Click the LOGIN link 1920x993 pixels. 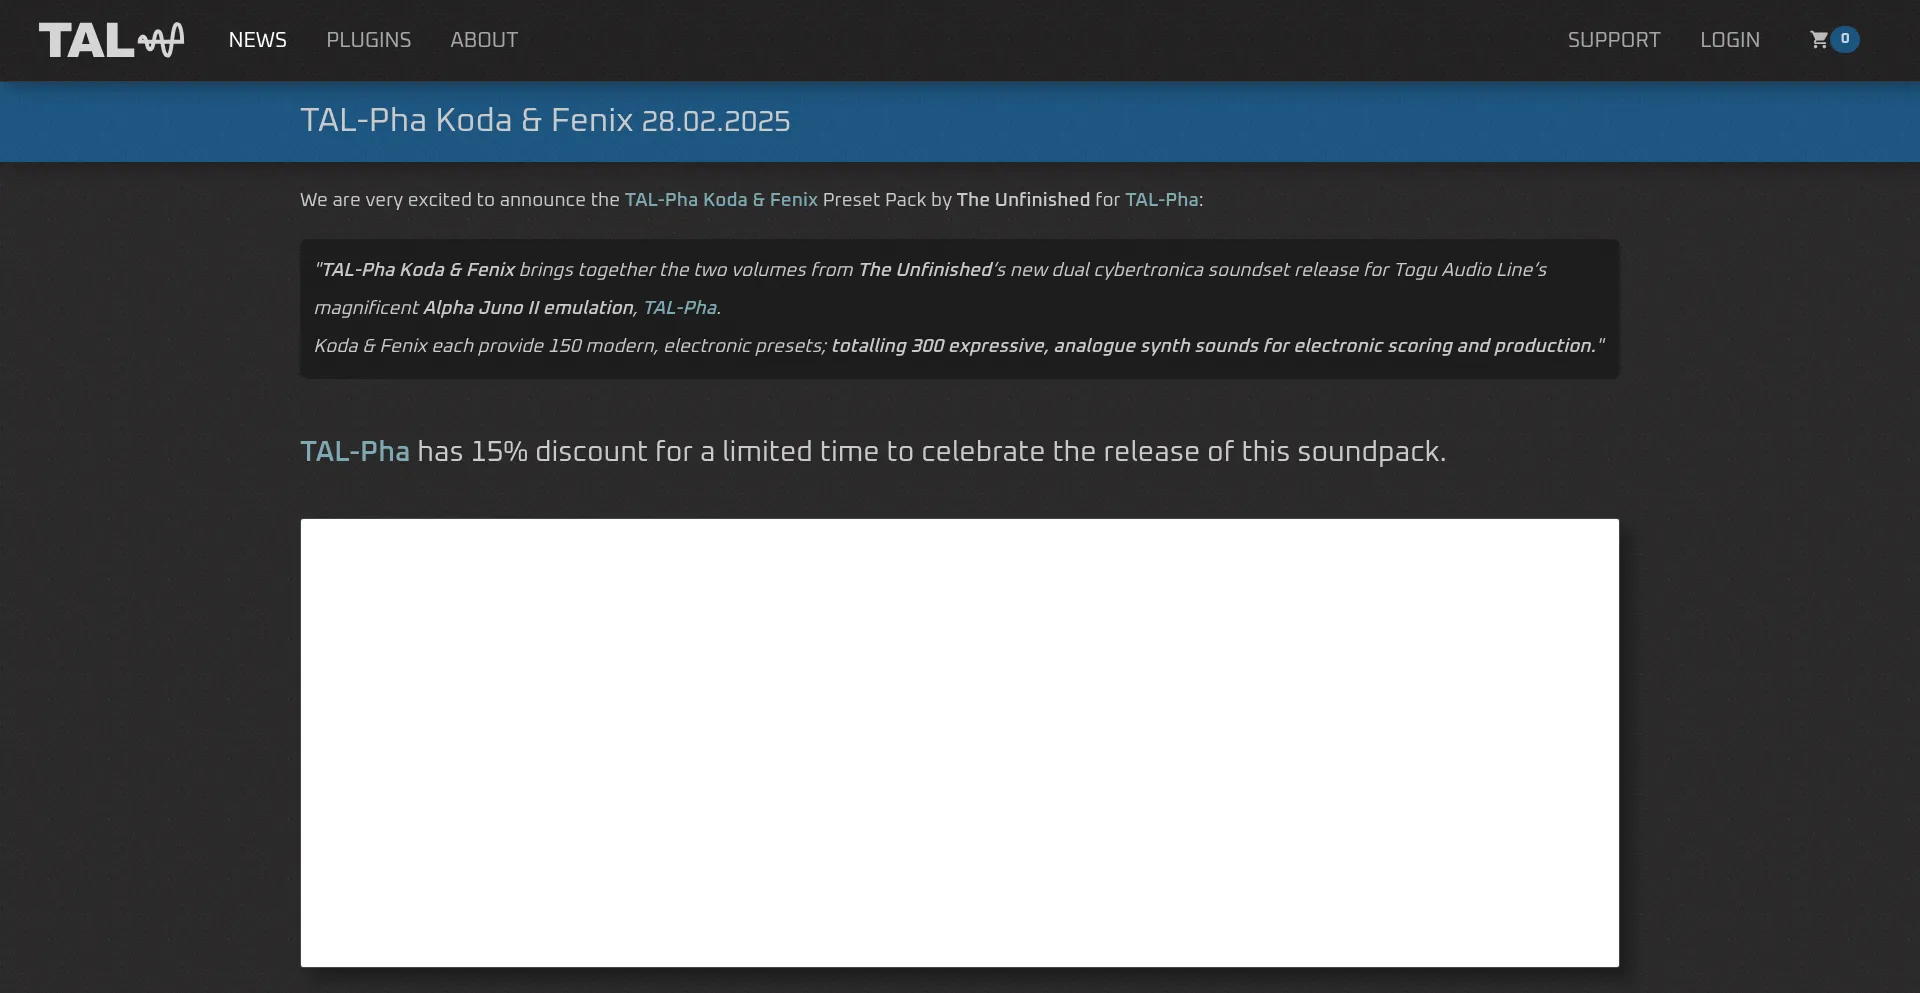point(1729,40)
